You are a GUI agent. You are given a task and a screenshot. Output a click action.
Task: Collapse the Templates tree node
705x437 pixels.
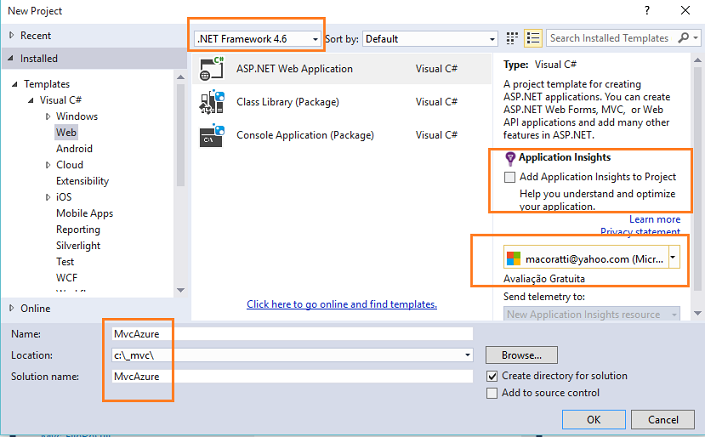pyautogui.click(x=14, y=84)
